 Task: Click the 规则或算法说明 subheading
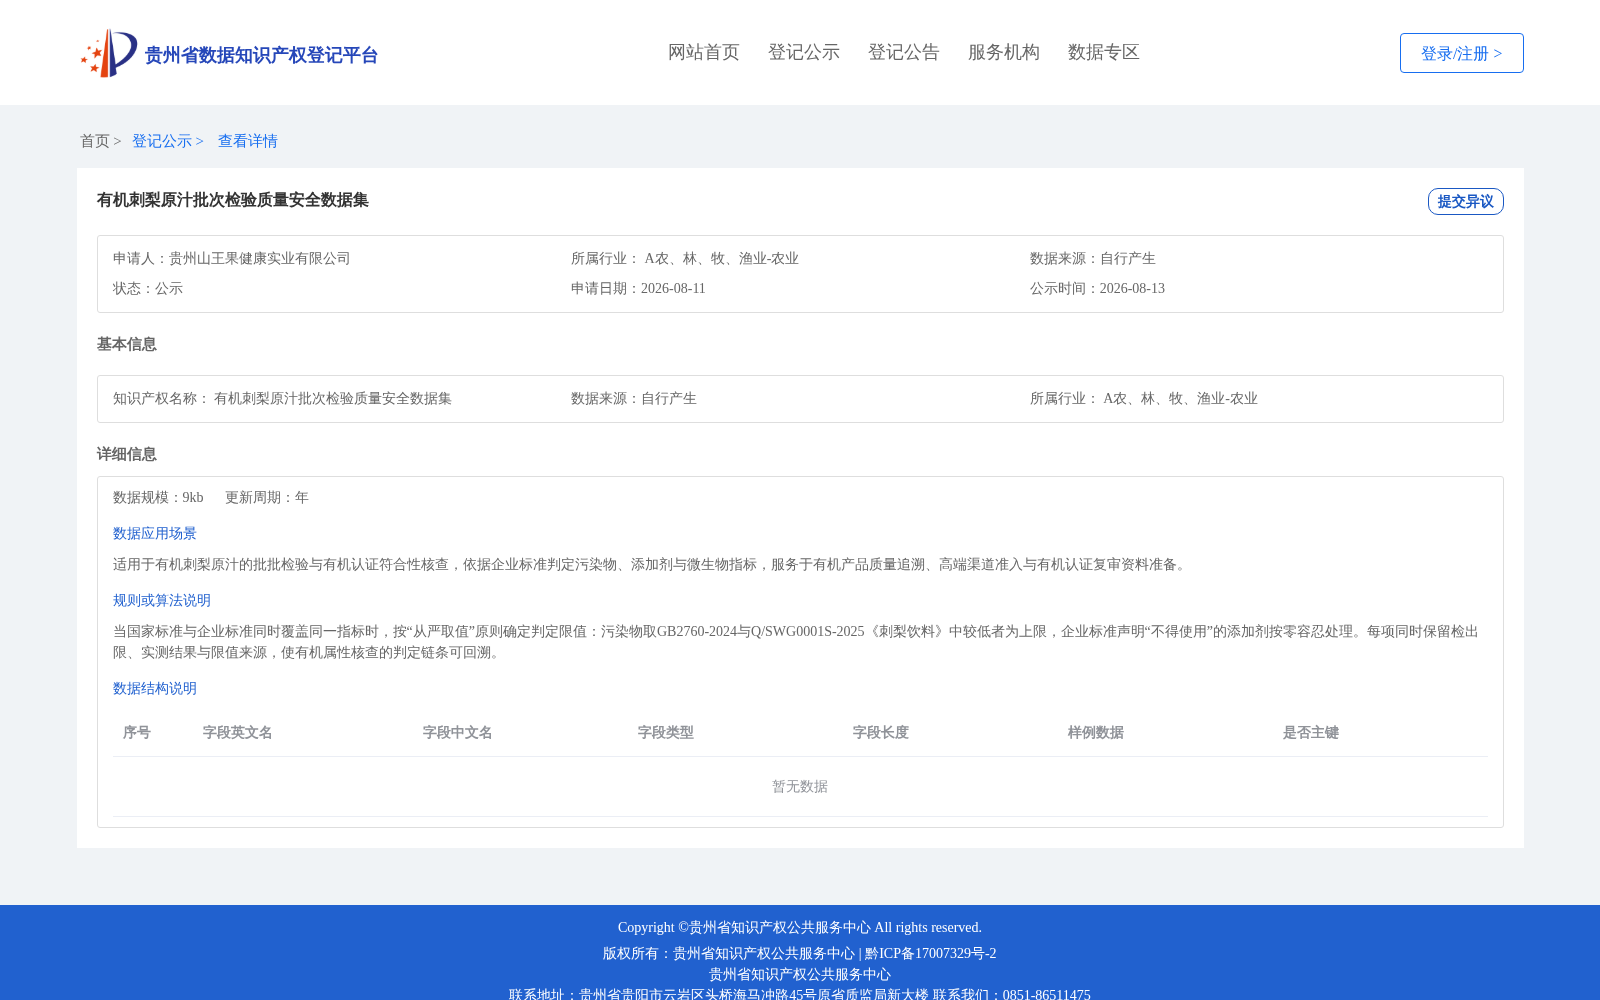162,600
